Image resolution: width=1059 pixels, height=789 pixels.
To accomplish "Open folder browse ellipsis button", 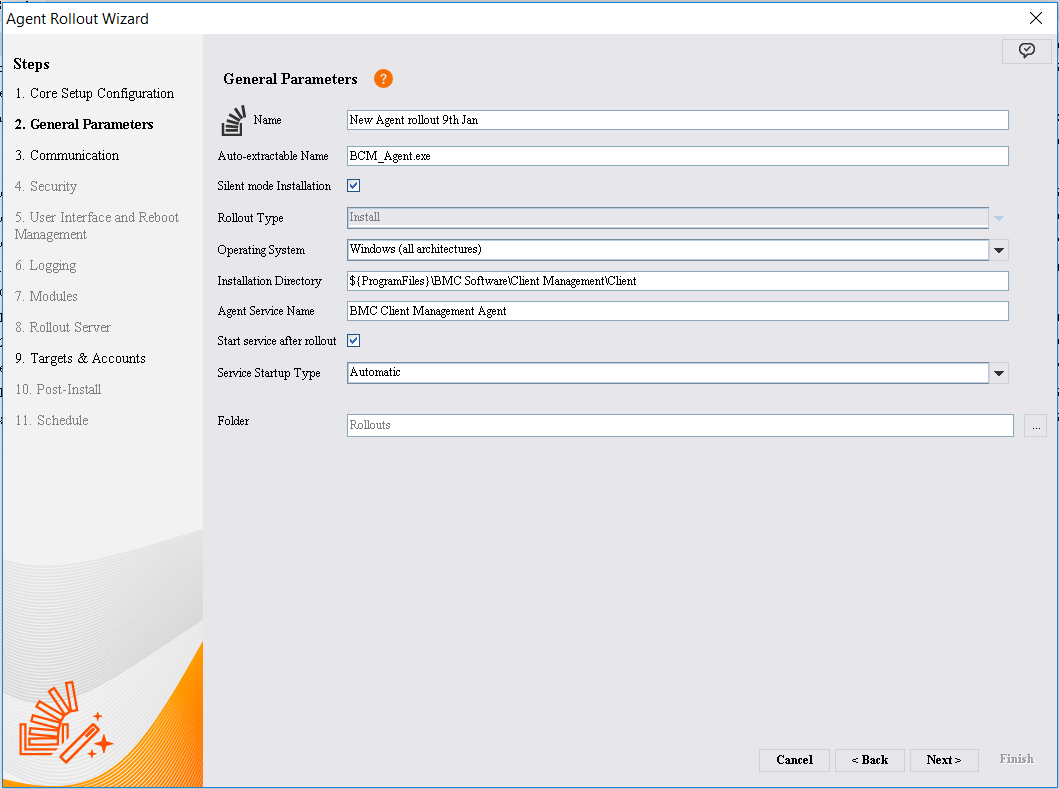I will [x=1035, y=426].
